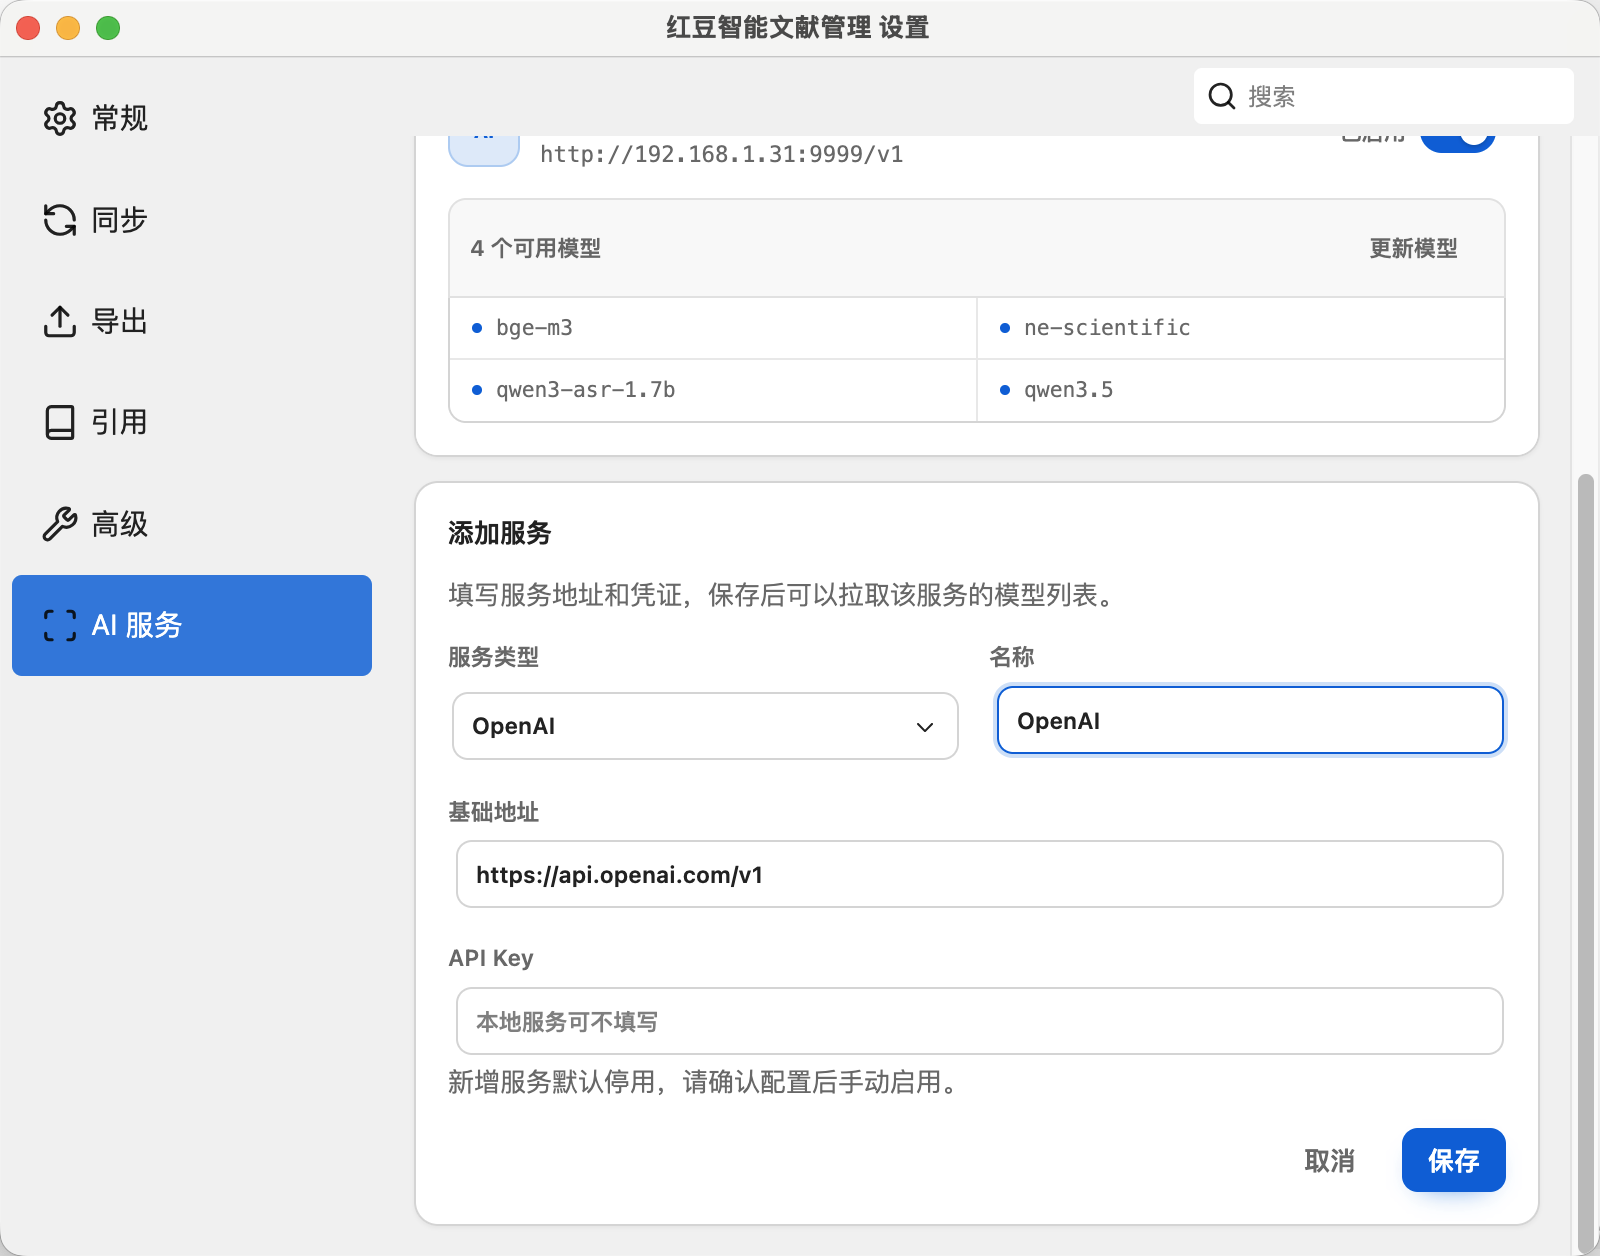
Task: Click the qwen3-asr-1.7b model entry
Action: point(713,390)
